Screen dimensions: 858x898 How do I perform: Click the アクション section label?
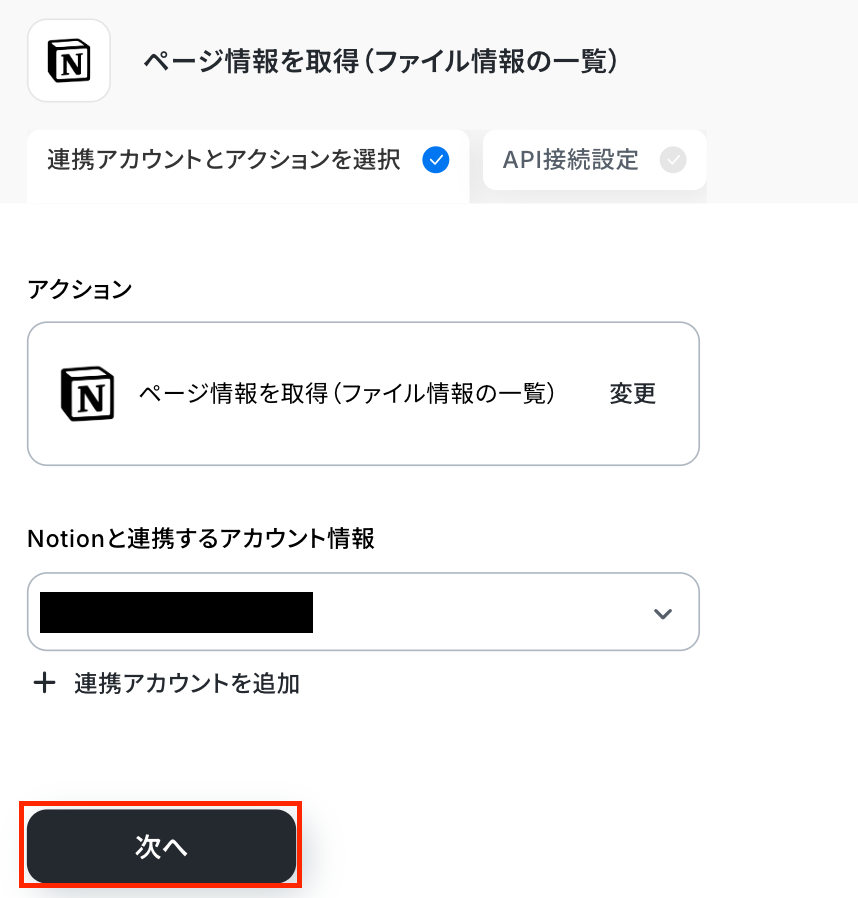[79, 290]
